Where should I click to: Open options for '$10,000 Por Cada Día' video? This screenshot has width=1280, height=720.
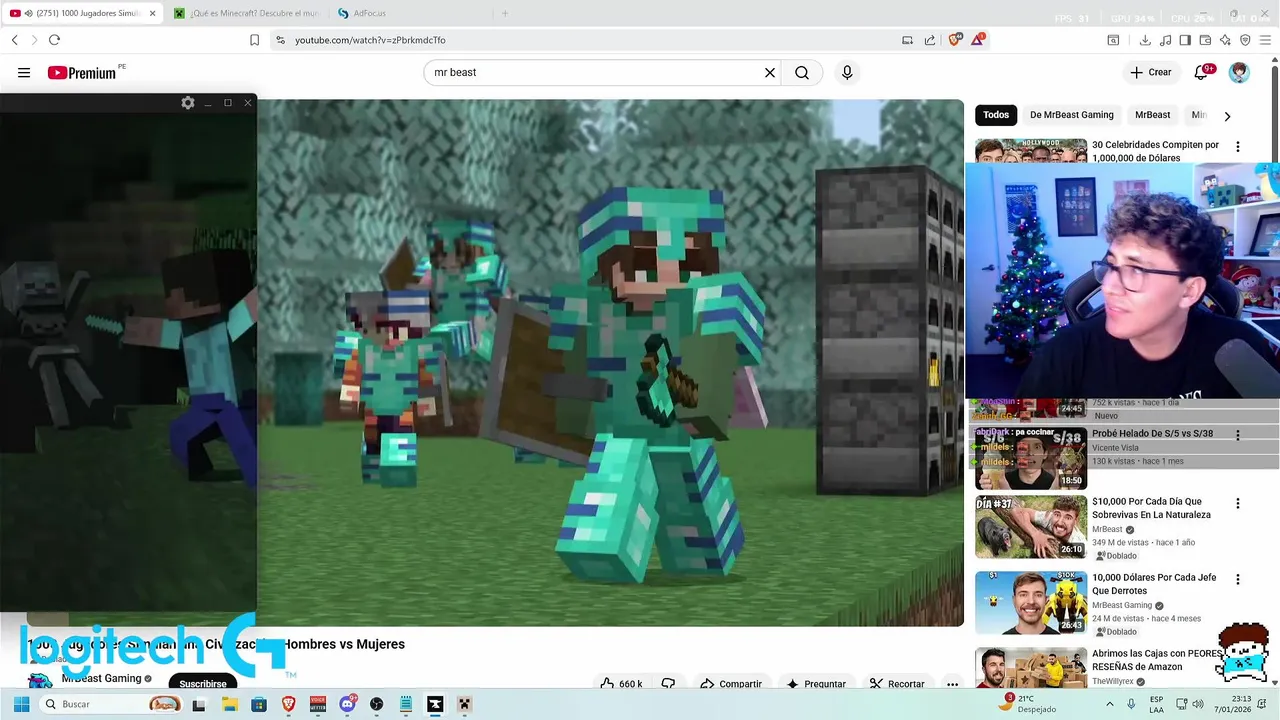[x=1237, y=504]
